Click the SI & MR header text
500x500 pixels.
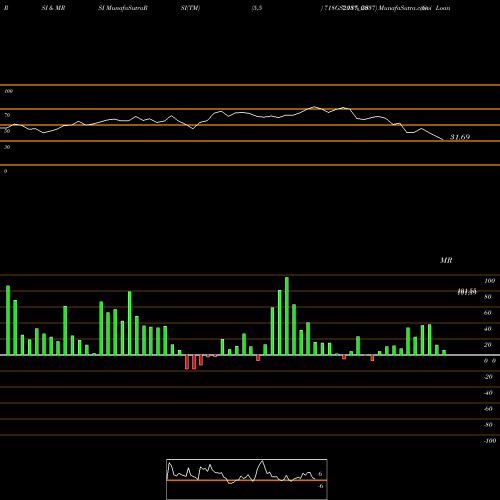pyautogui.click(x=53, y=8)
